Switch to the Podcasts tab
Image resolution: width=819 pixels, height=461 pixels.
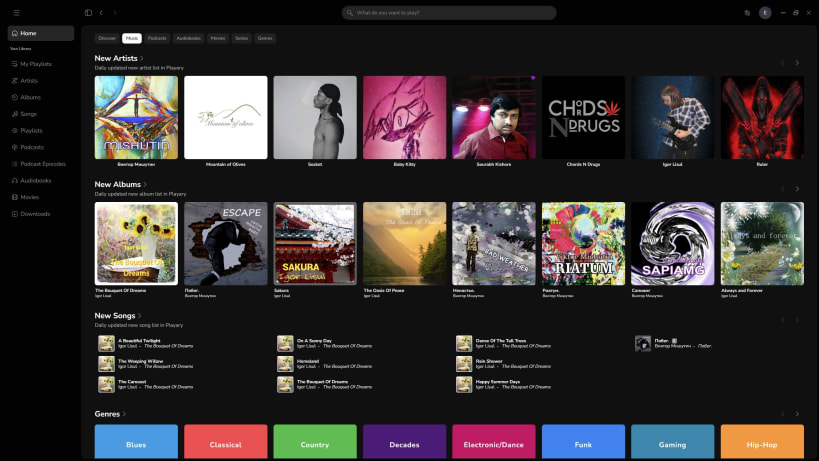(x=157, y=38)
